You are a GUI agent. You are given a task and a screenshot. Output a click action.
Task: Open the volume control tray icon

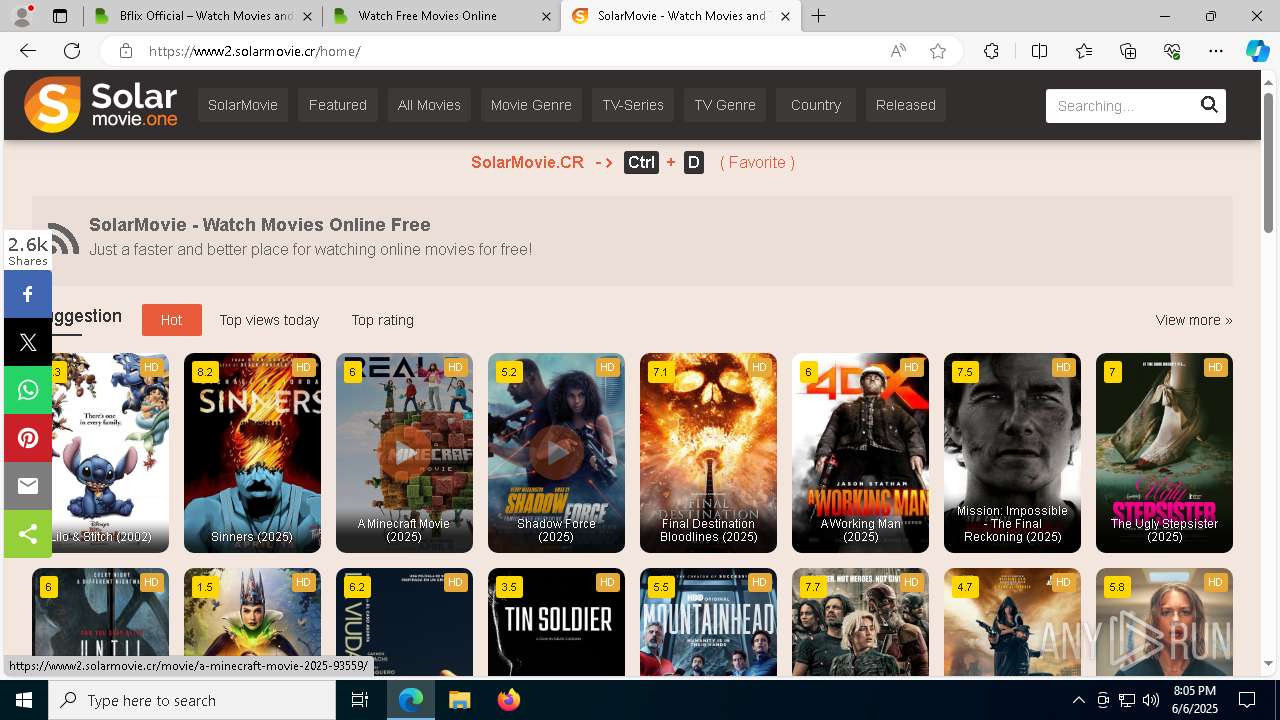point(1151,700)
